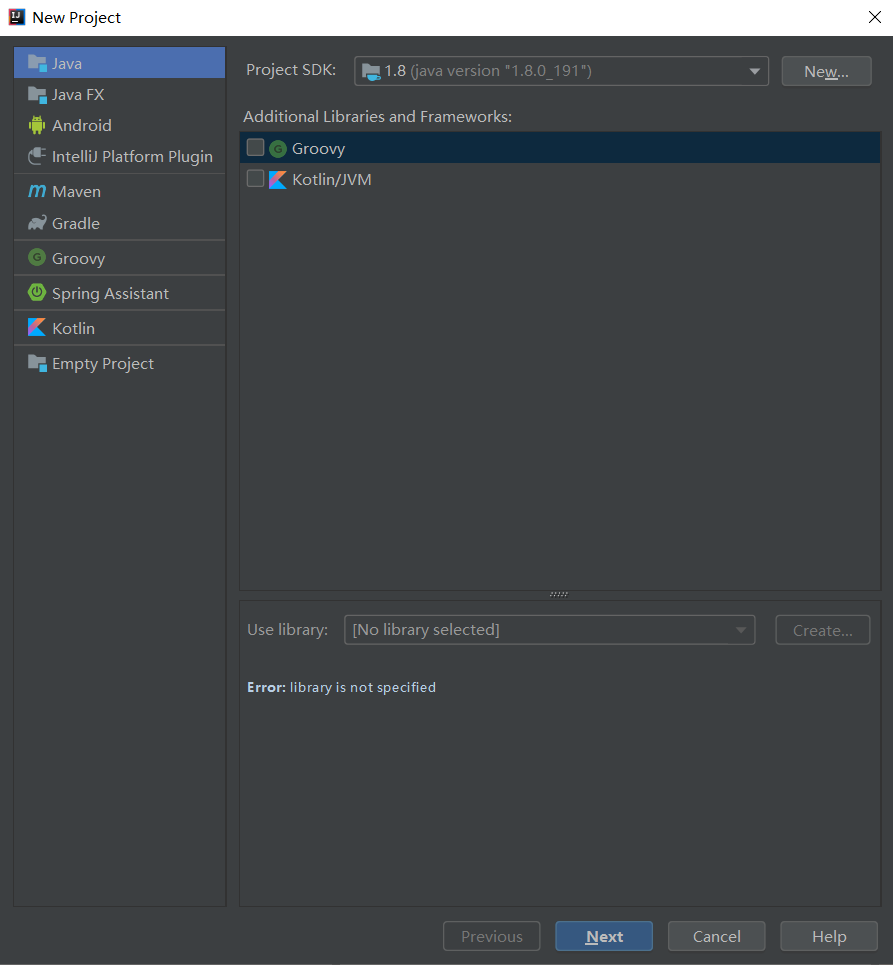Cancel the New Project dialog
This screenshot has width=893, height=965.
(x=716, y=936)
